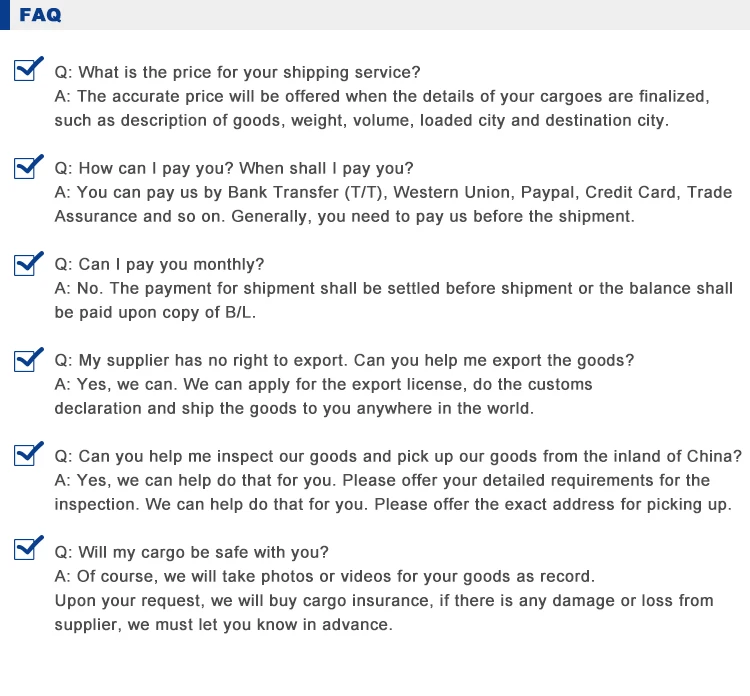The image size is (750, 696).
Task: Click the blue accent bar beside FAQ
Action: click(5, 15)
